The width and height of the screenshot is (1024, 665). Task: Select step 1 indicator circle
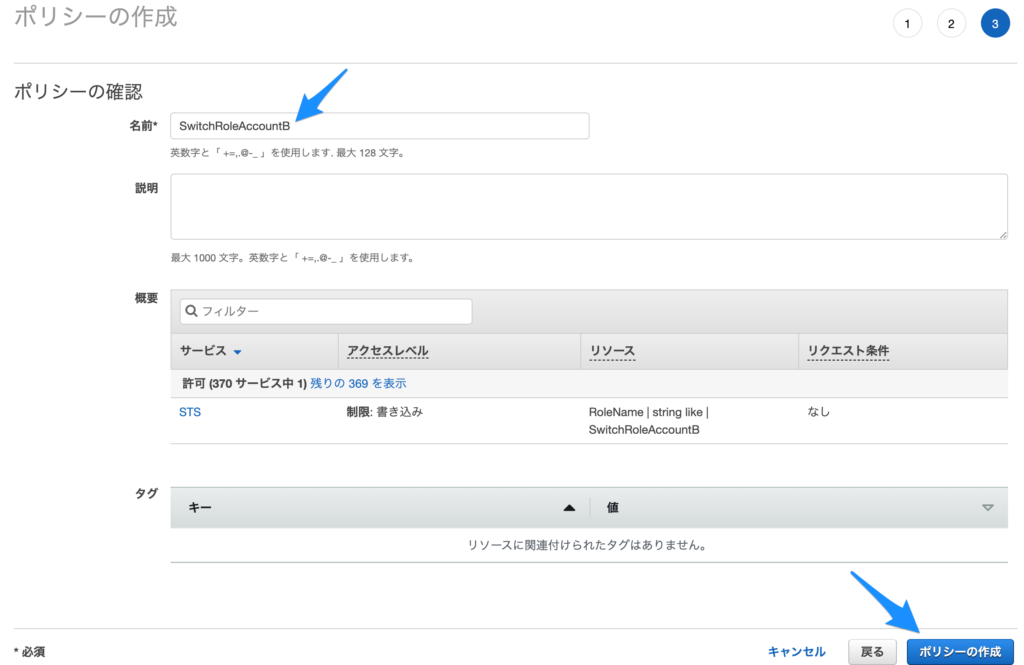(907, 22)
